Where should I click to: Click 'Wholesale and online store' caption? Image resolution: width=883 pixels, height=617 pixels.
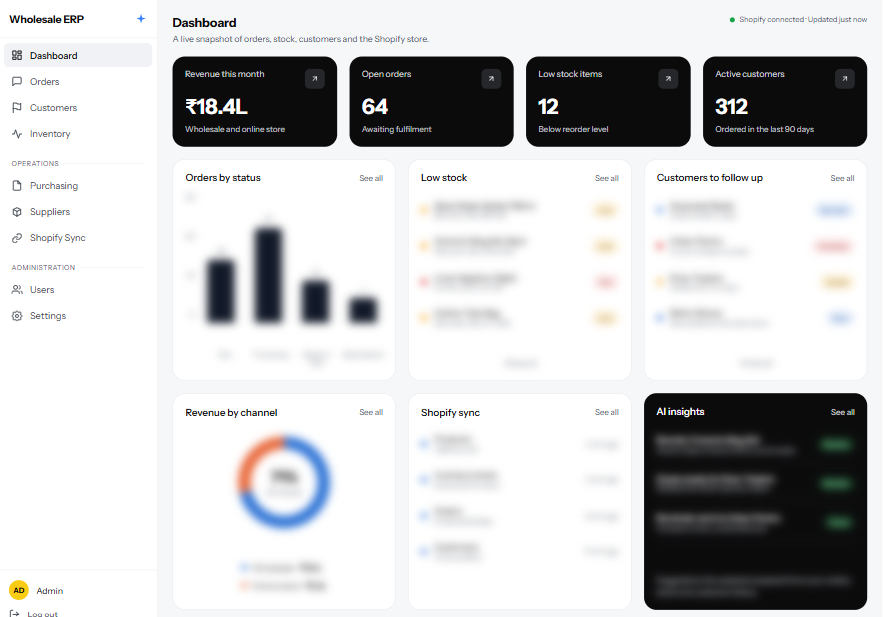(x=235, y=129)
